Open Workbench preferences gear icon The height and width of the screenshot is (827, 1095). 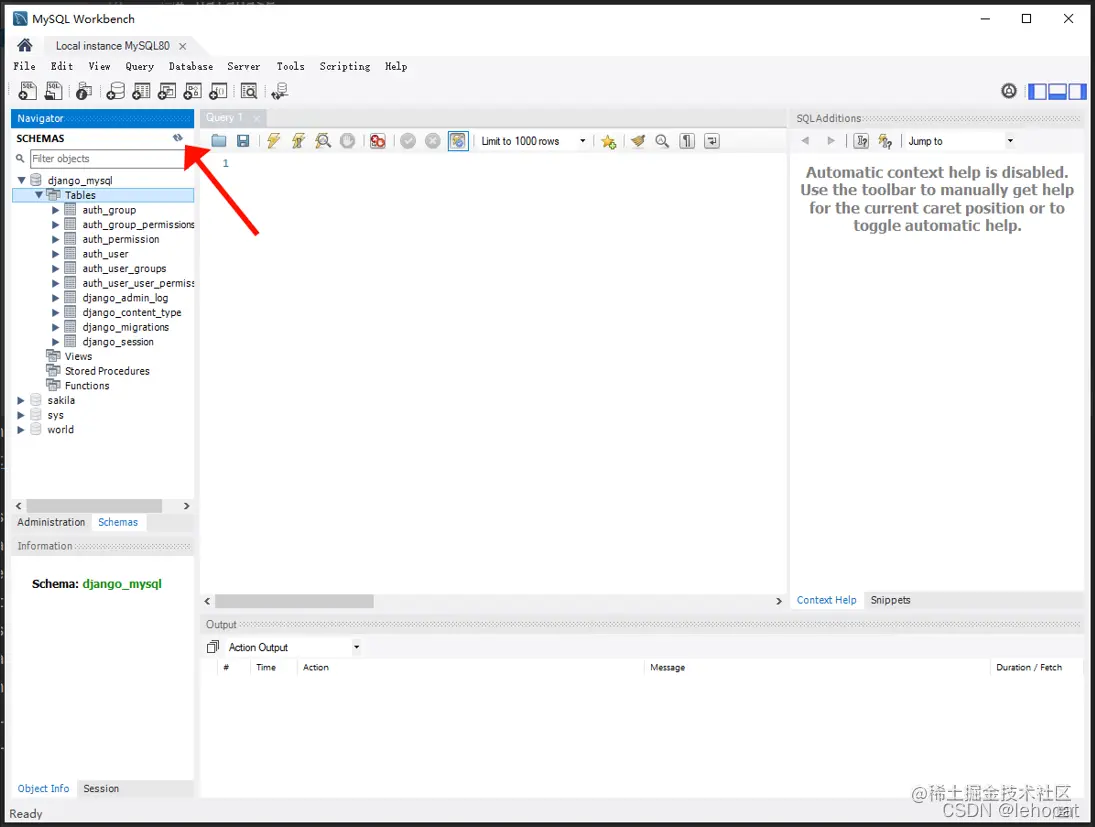pyautogui.click(x=1008, y=91)
